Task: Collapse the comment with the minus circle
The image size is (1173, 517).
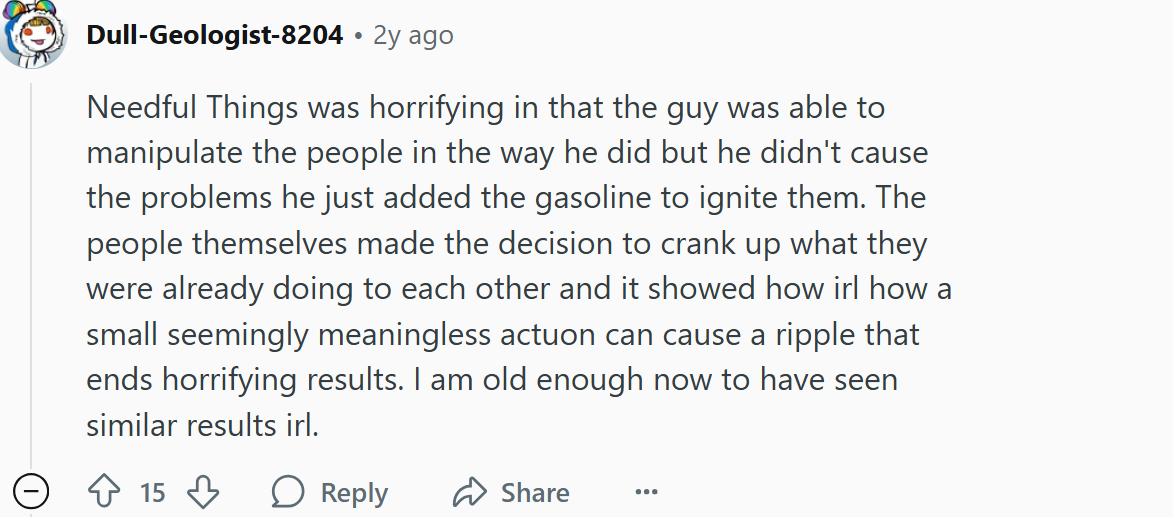Action: [32, 492]
